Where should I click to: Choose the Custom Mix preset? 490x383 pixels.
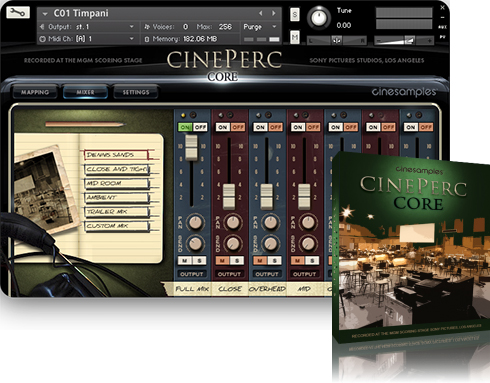click(x=116, y=226)
